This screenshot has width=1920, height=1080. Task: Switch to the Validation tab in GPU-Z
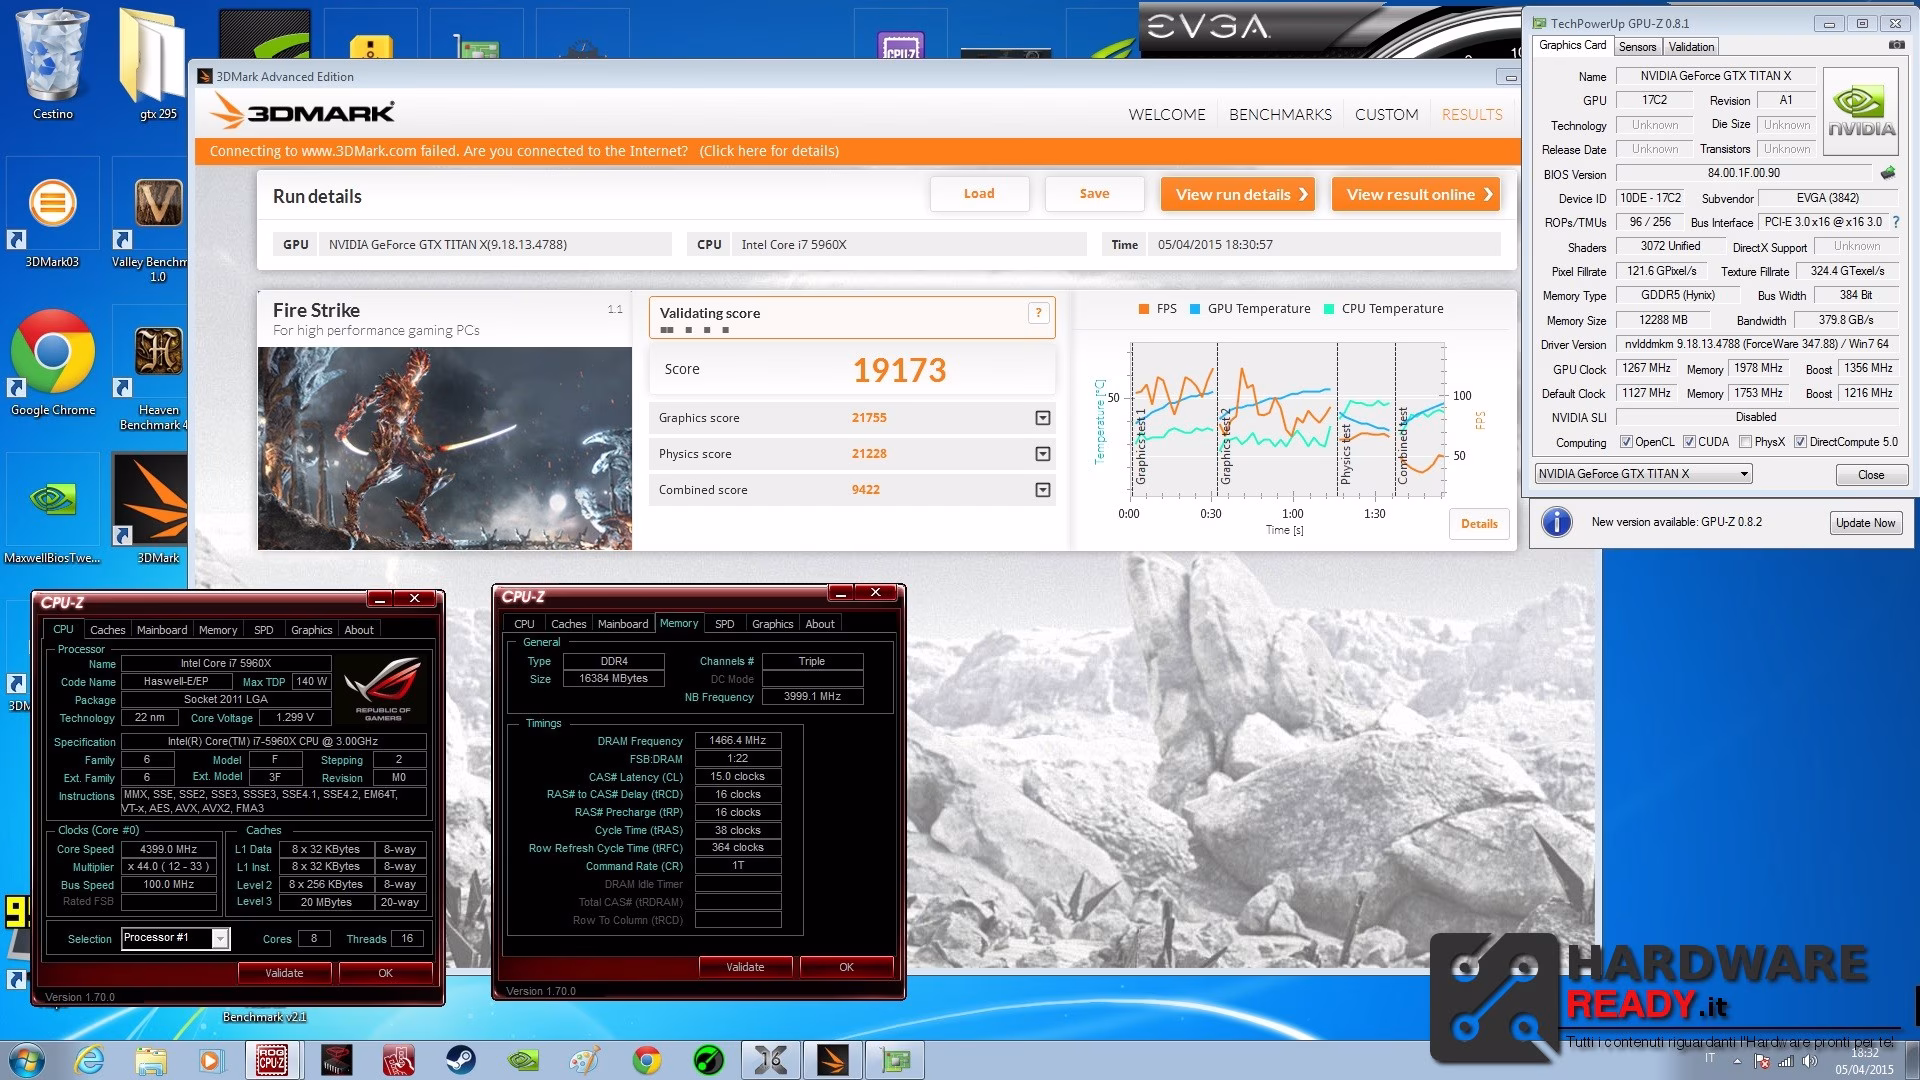tap(1691, 47)
